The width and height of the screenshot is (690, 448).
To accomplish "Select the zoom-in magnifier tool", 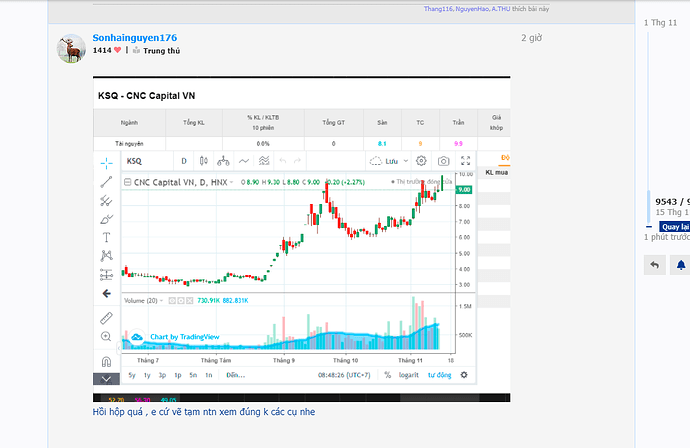I will coord(106,337).
